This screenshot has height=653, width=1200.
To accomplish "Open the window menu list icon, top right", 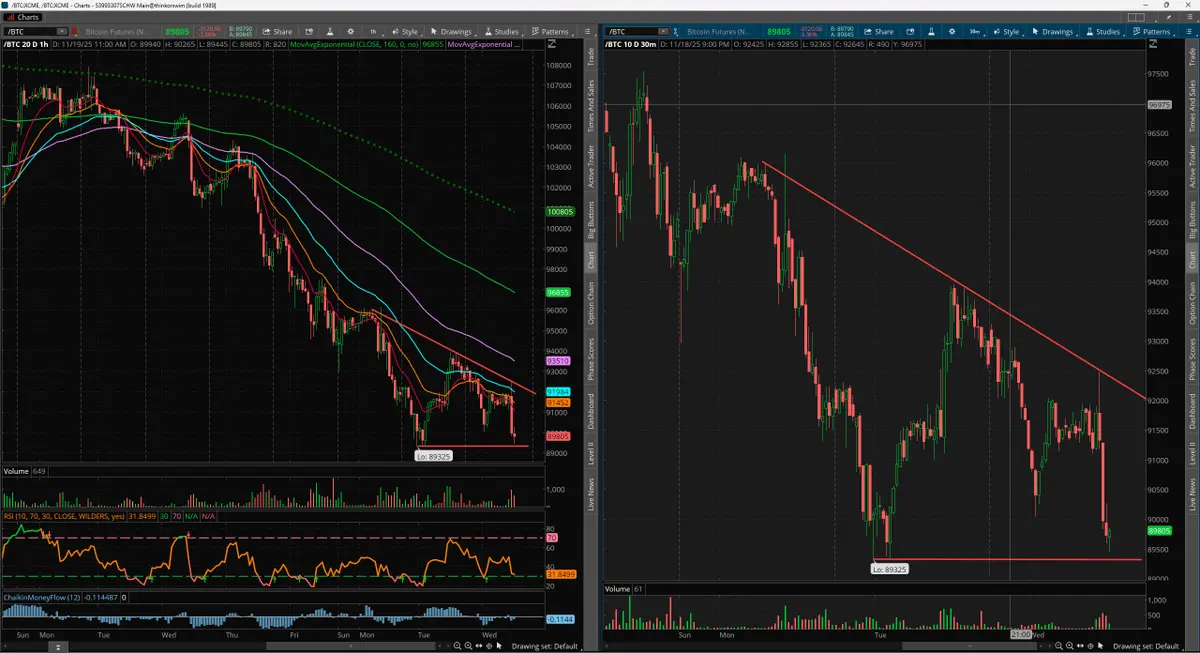I will [x=1189, y=16].
